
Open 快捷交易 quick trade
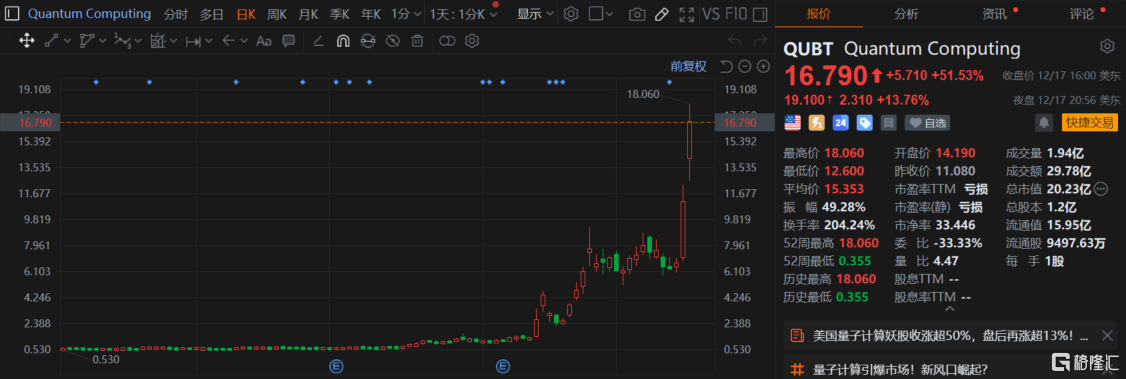pos(1089,123)
